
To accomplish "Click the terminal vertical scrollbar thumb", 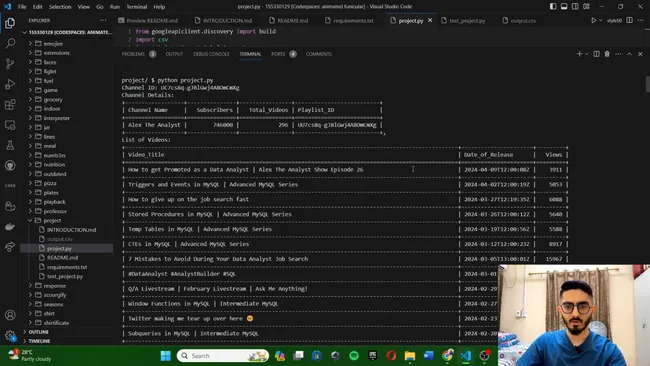I will 648,84.
